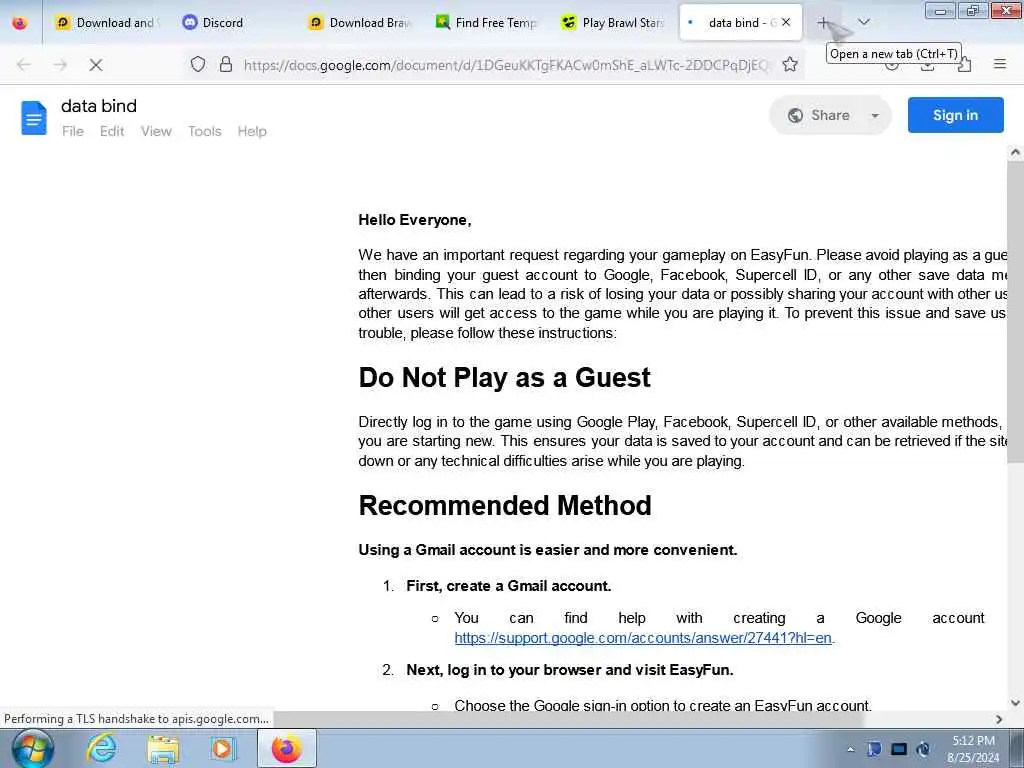The width and height of the screenshot is (1024, 768).
Task: Click the Sign in button
Action: coord(955,115)
